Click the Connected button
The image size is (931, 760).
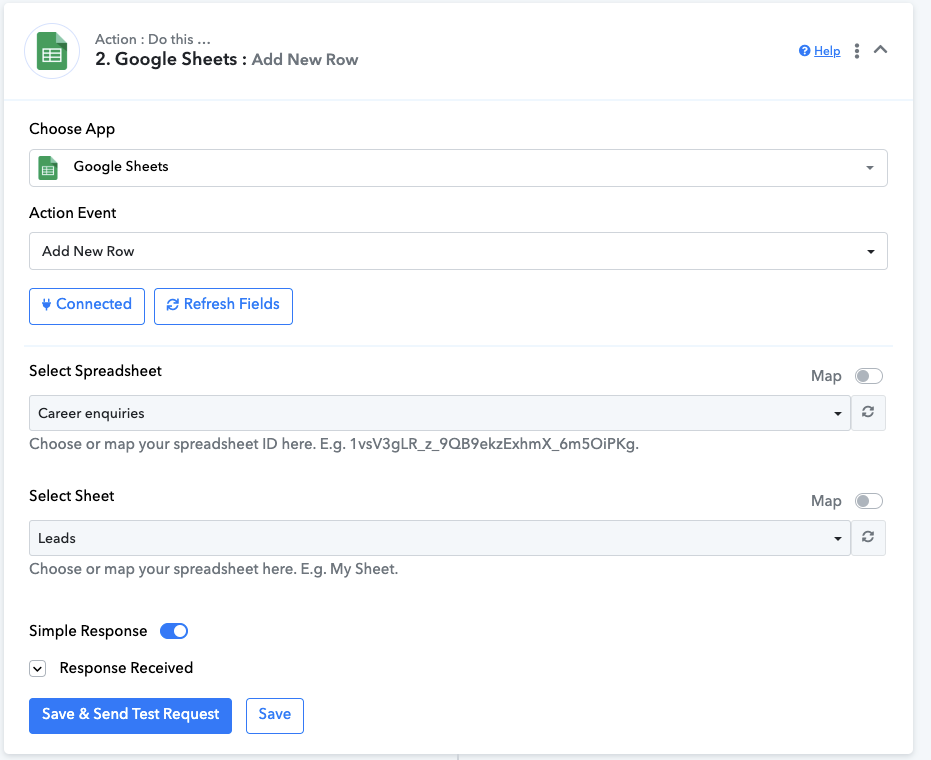[x=87, y=306]
